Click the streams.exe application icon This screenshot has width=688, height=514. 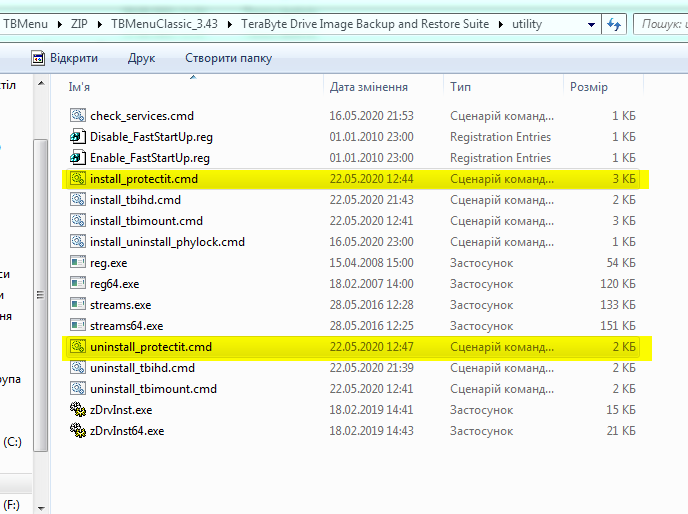click(78, 305)
